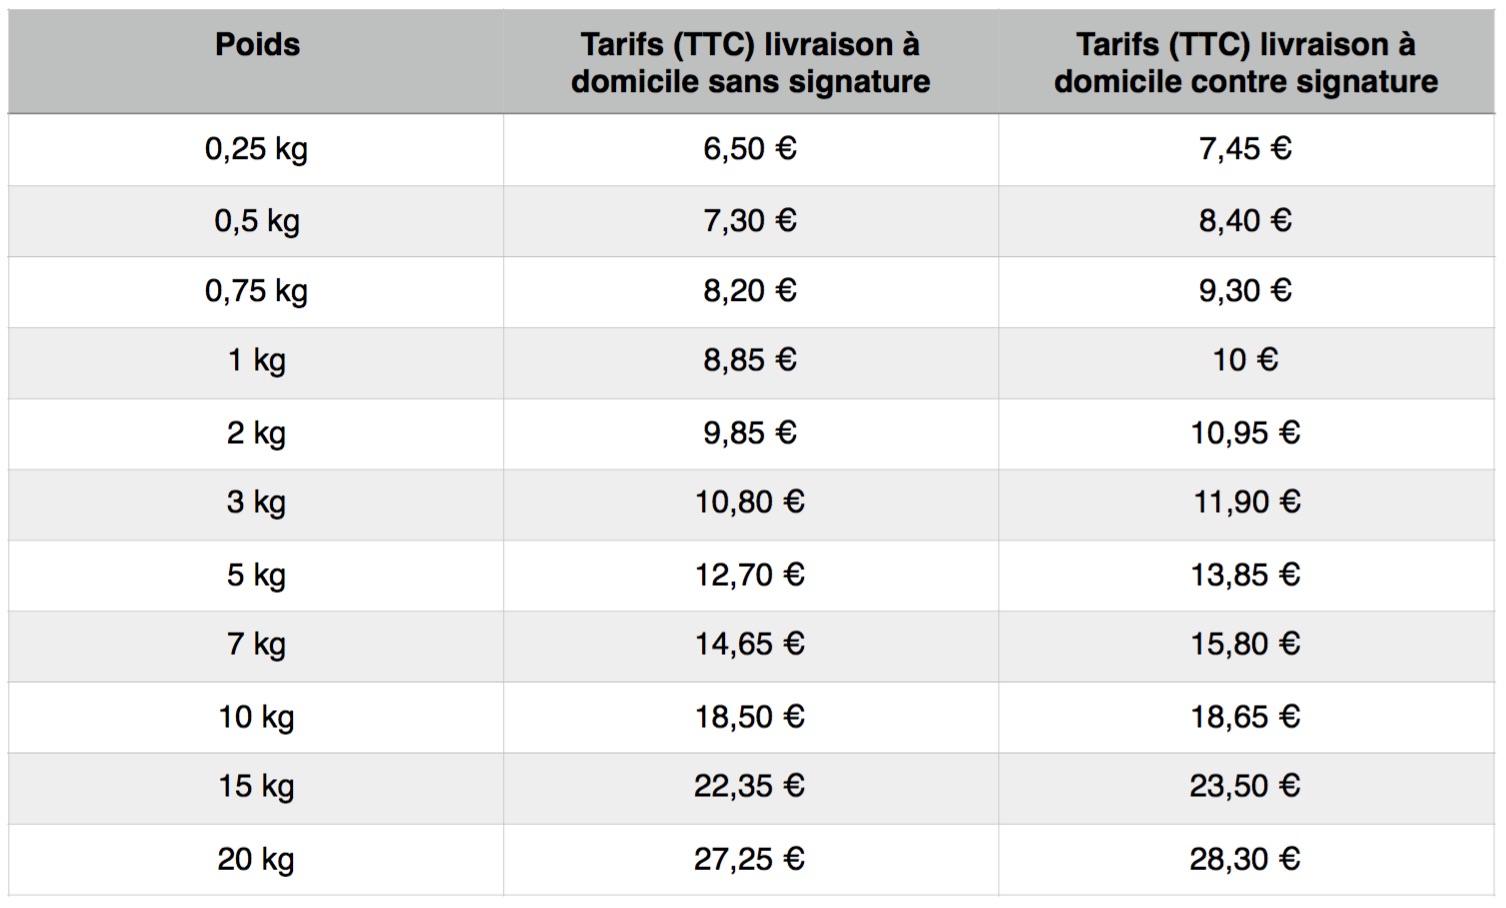The width and height of the screenshot is (1506, 908).
Task: Click the 8,40 € price cell
Action: click(1245, 220)
